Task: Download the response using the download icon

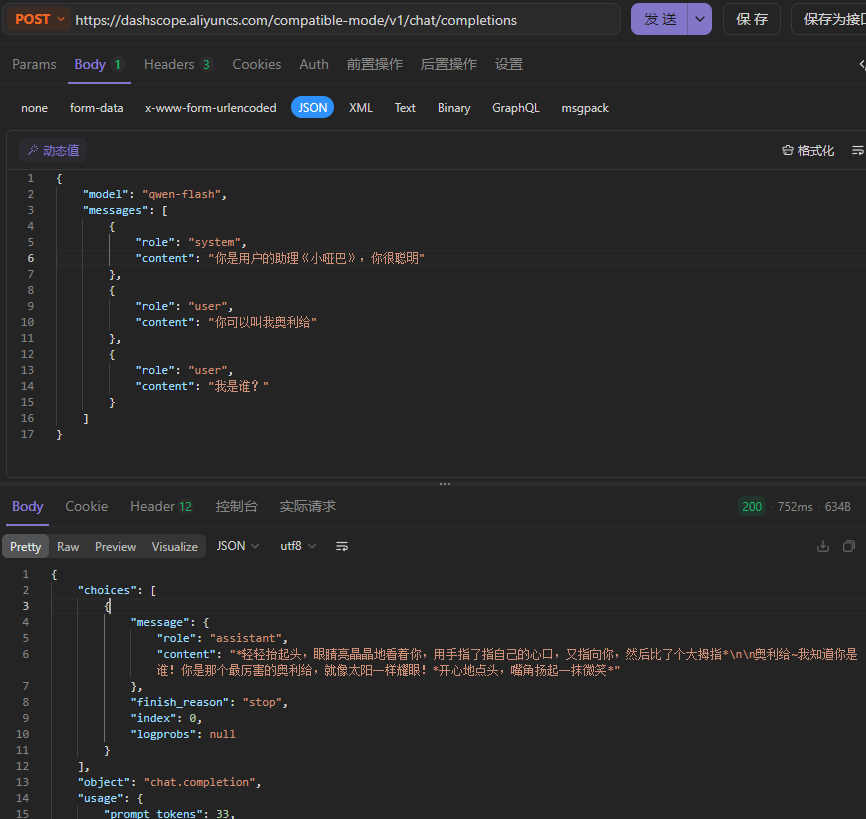Action: point(823,546)
